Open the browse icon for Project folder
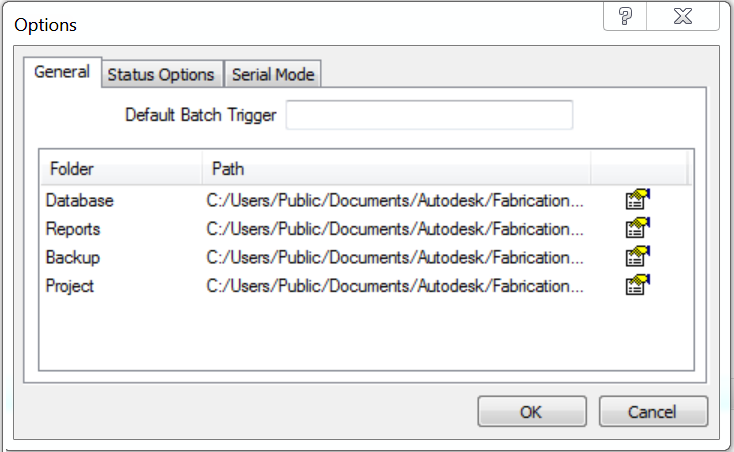 (x=638, y=286)
